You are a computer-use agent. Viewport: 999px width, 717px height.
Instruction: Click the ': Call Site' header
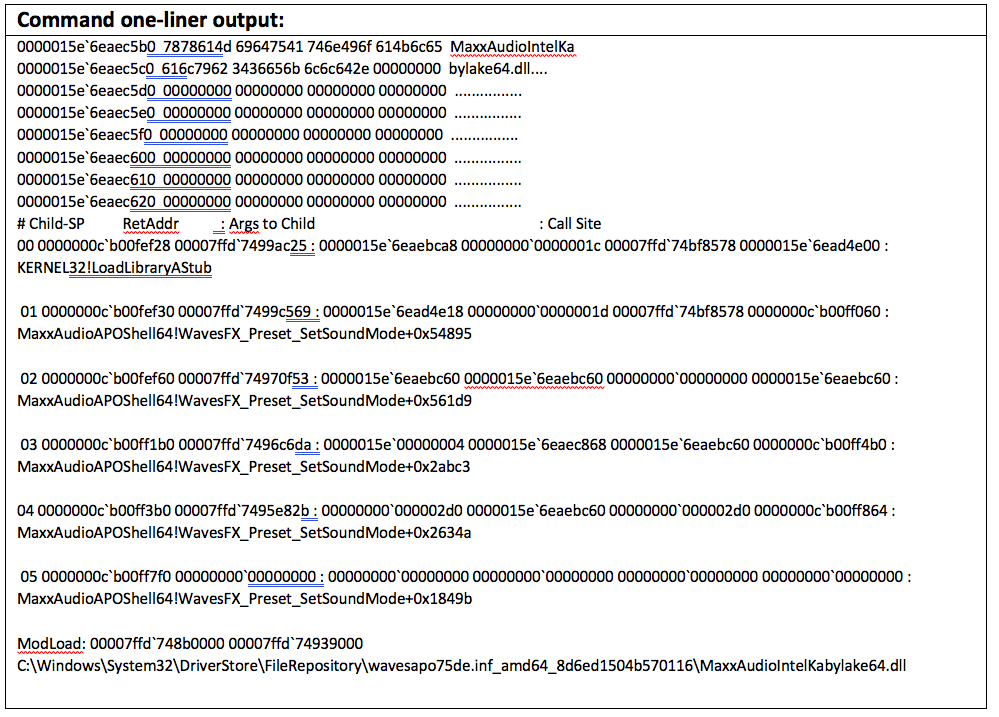coord(570,224)
